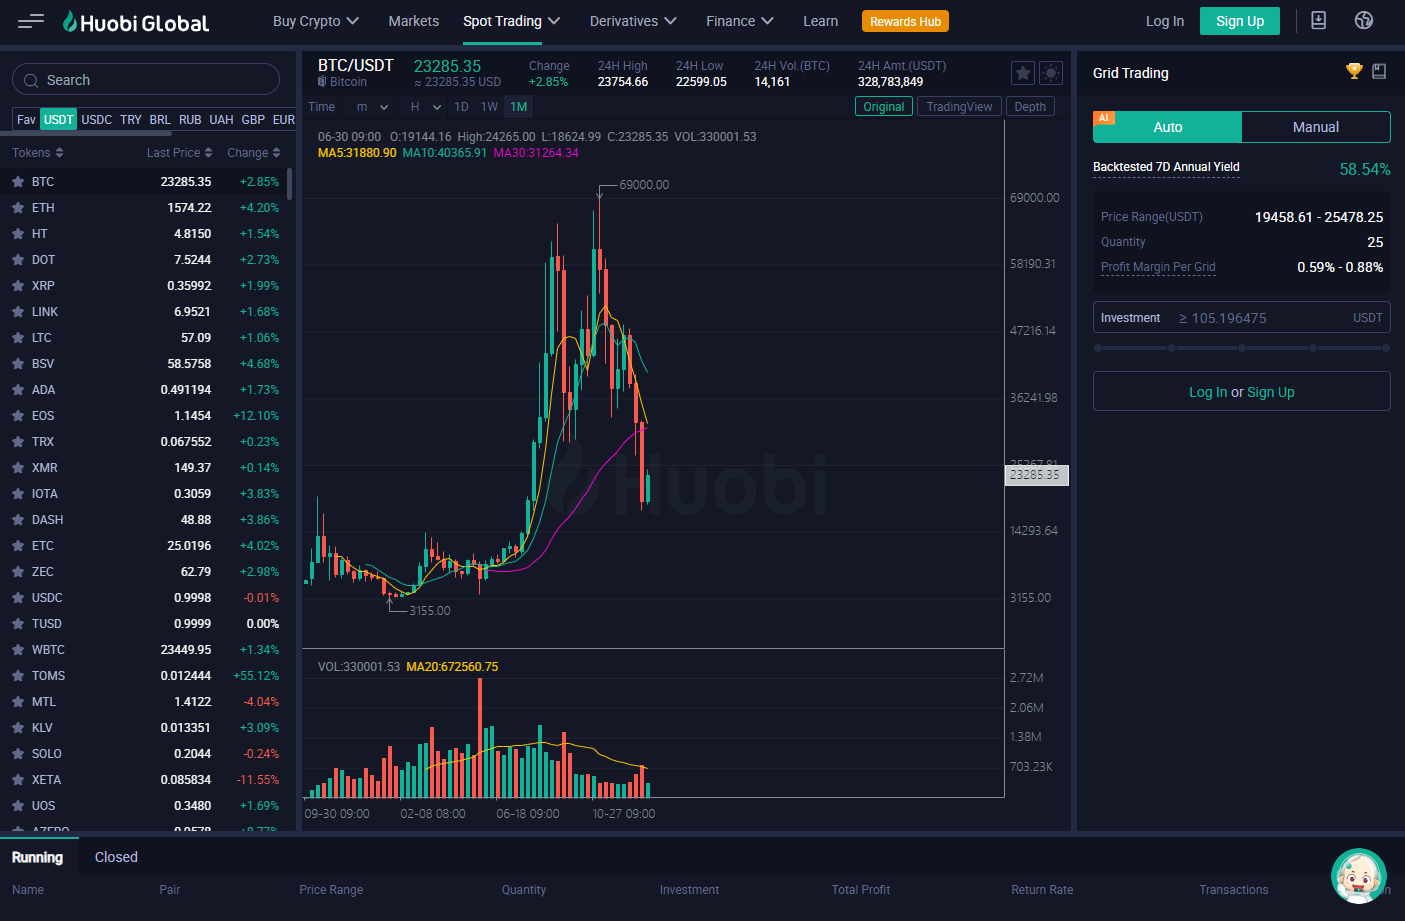The width and height of the screenshot is (1405, 921).
Task: Sort the list by Change
Action: click(254, 153)
